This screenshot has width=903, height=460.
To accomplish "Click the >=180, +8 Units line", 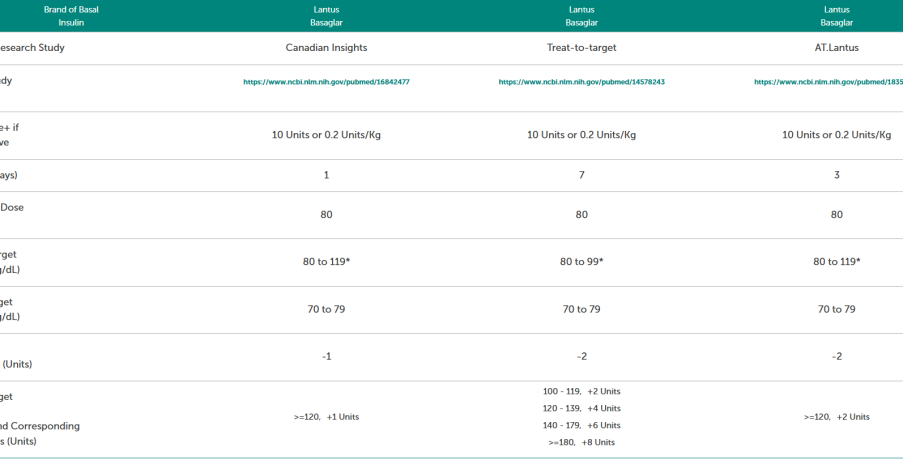I will 581,442.
